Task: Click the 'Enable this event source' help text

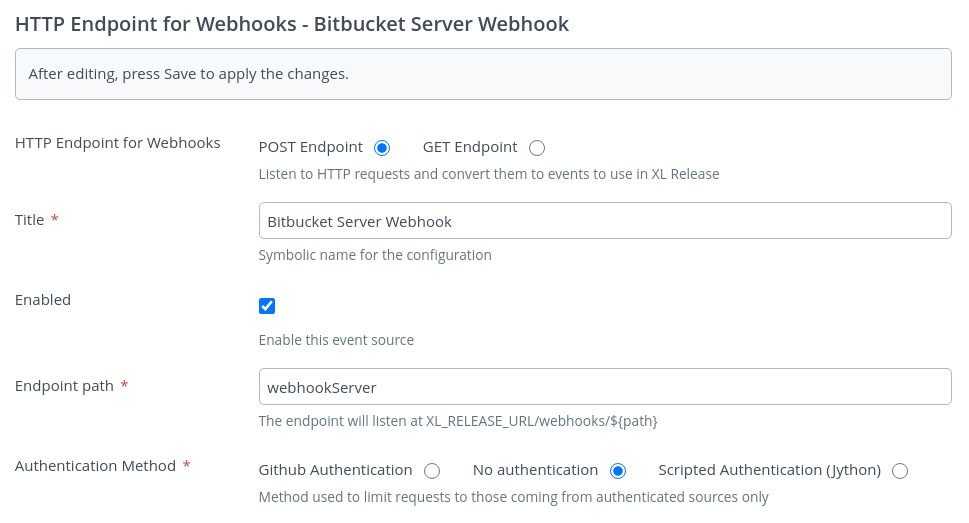Action: tap(336, 340)
